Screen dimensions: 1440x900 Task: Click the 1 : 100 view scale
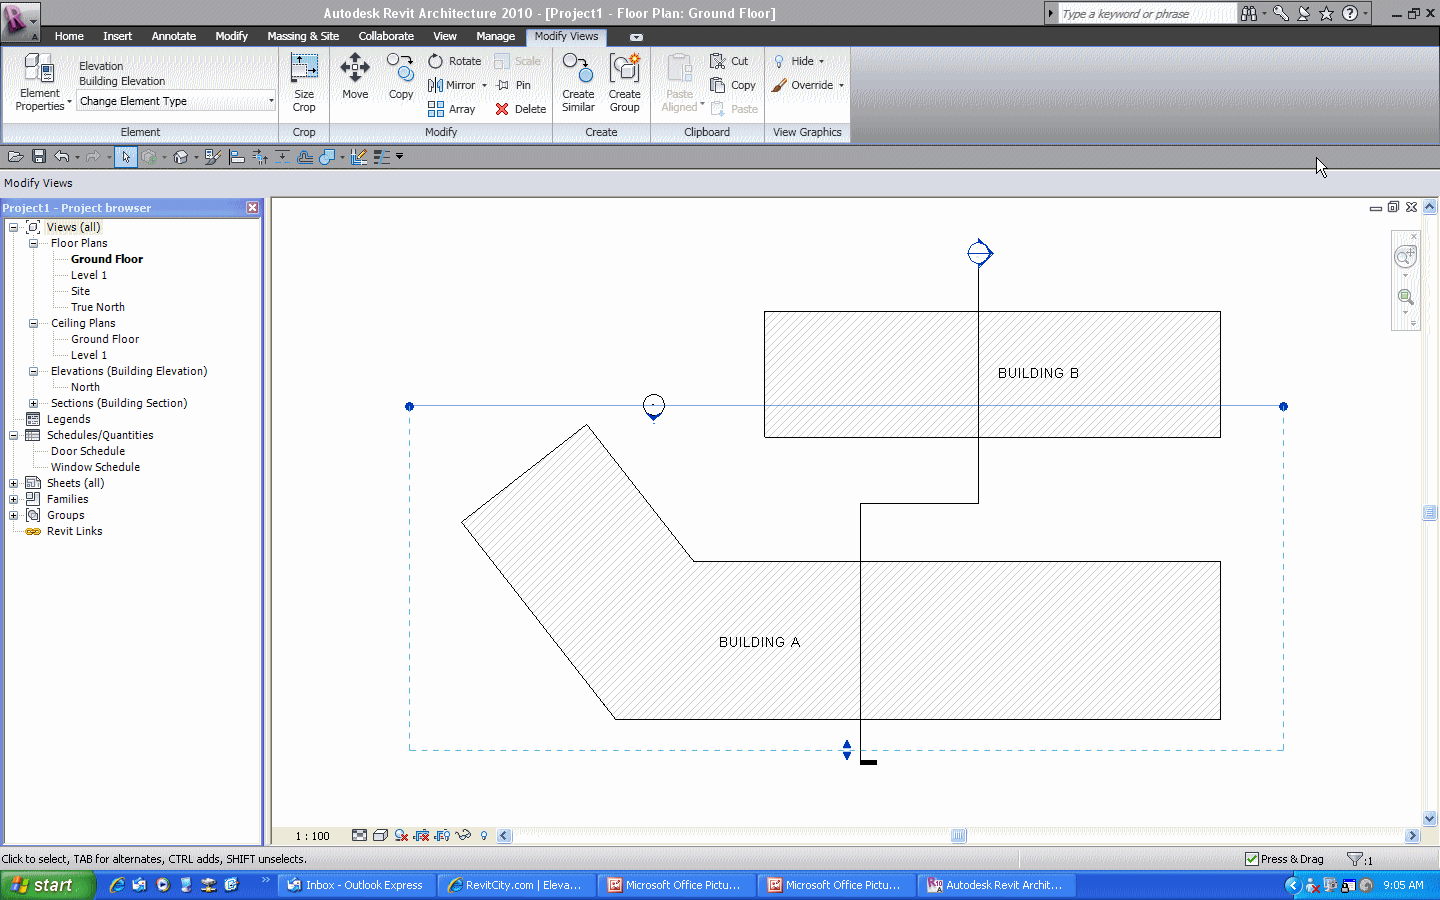tap(313, 836)
